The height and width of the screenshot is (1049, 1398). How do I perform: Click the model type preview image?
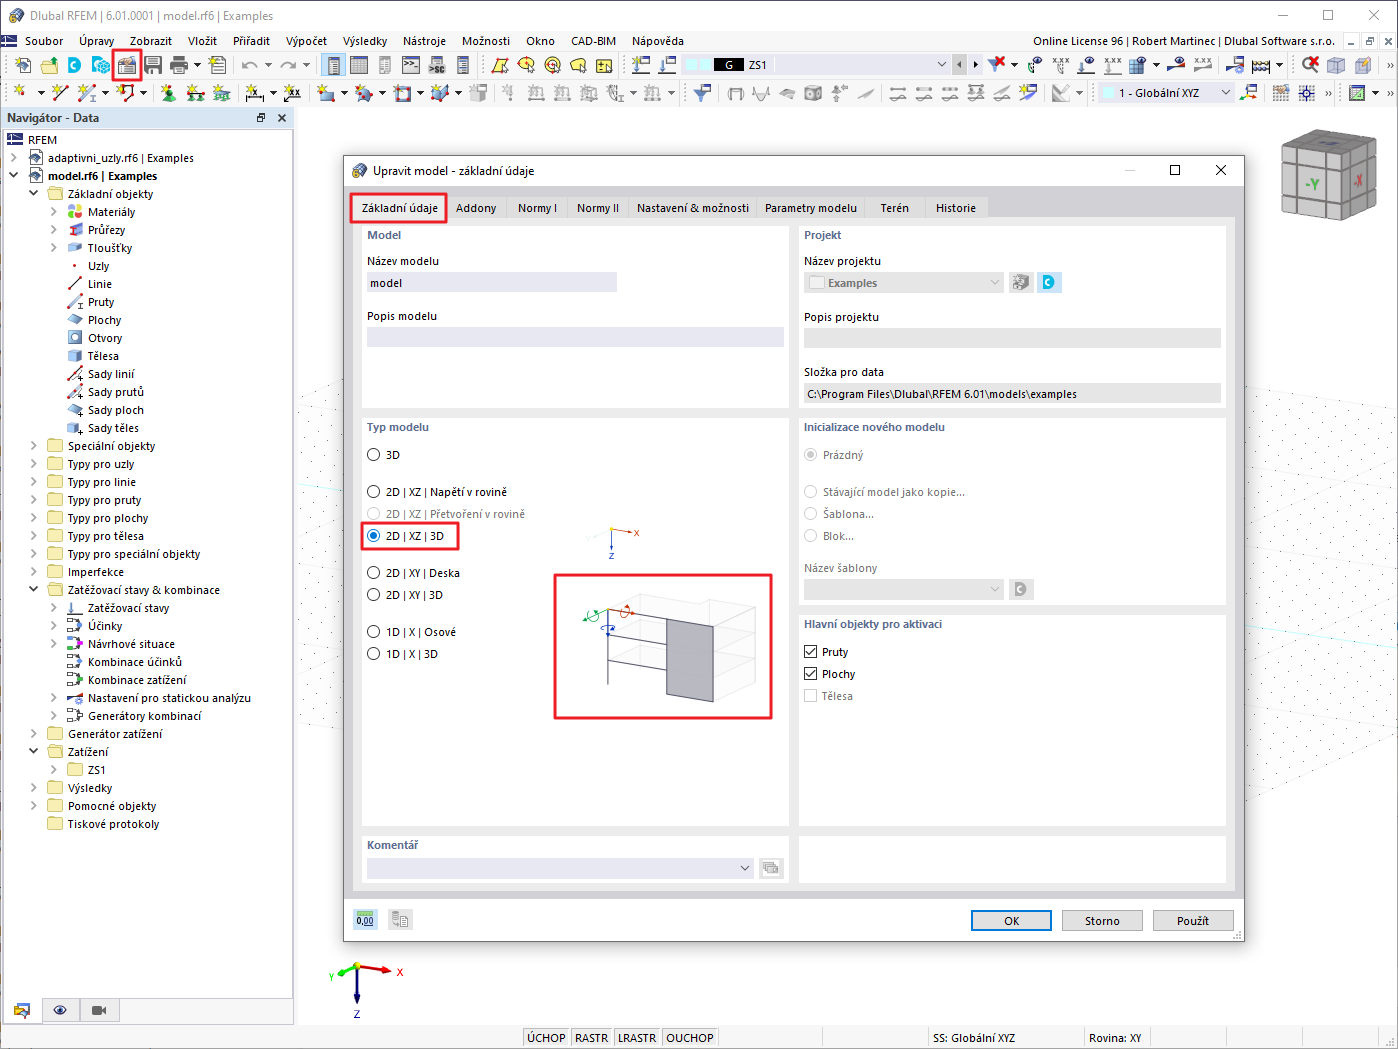(663, 646)
